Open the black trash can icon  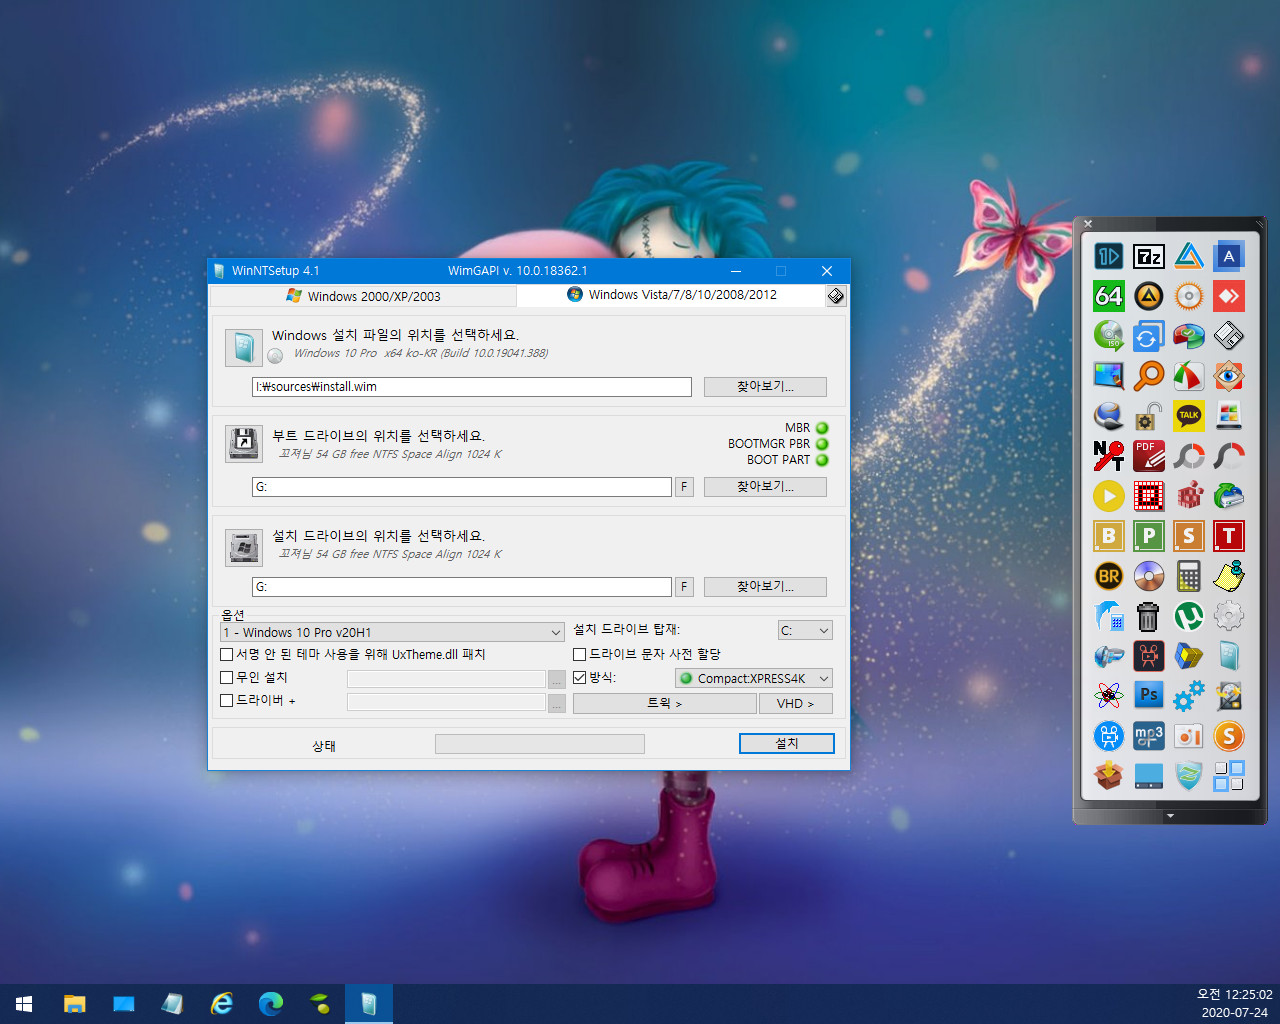point(1148,616)
